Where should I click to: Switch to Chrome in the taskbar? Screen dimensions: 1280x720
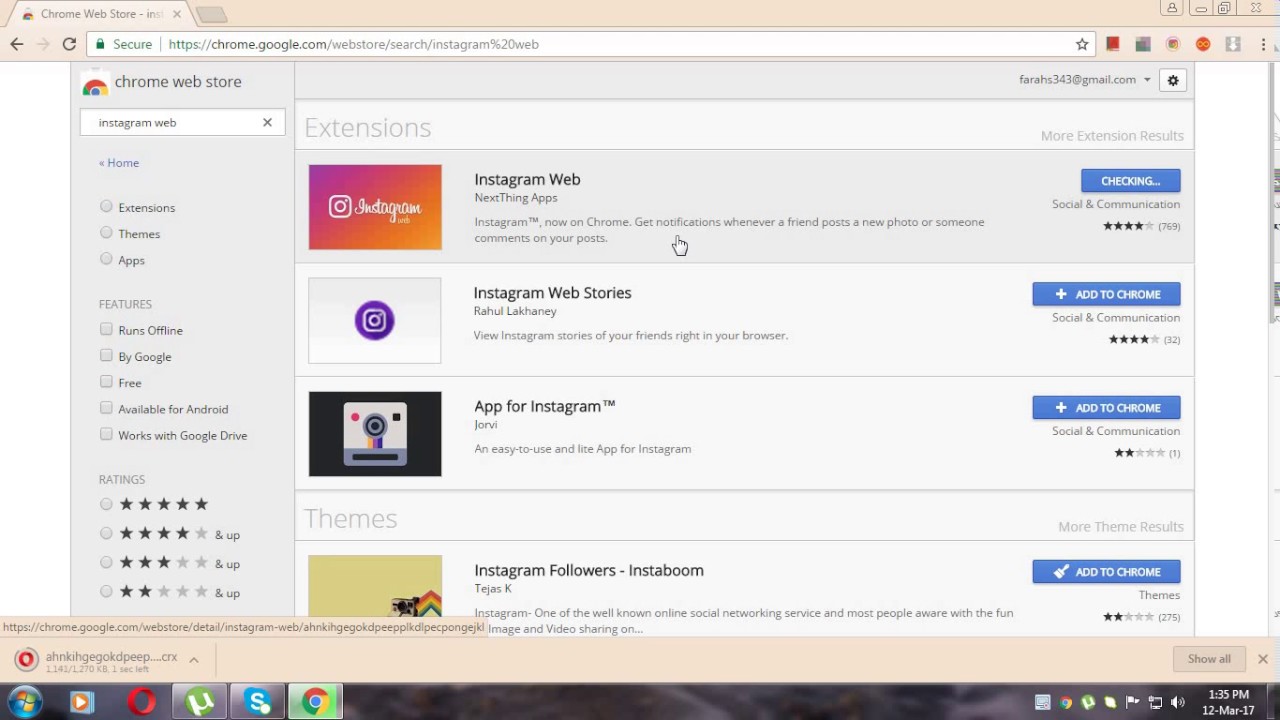click(x=315, y=702)
